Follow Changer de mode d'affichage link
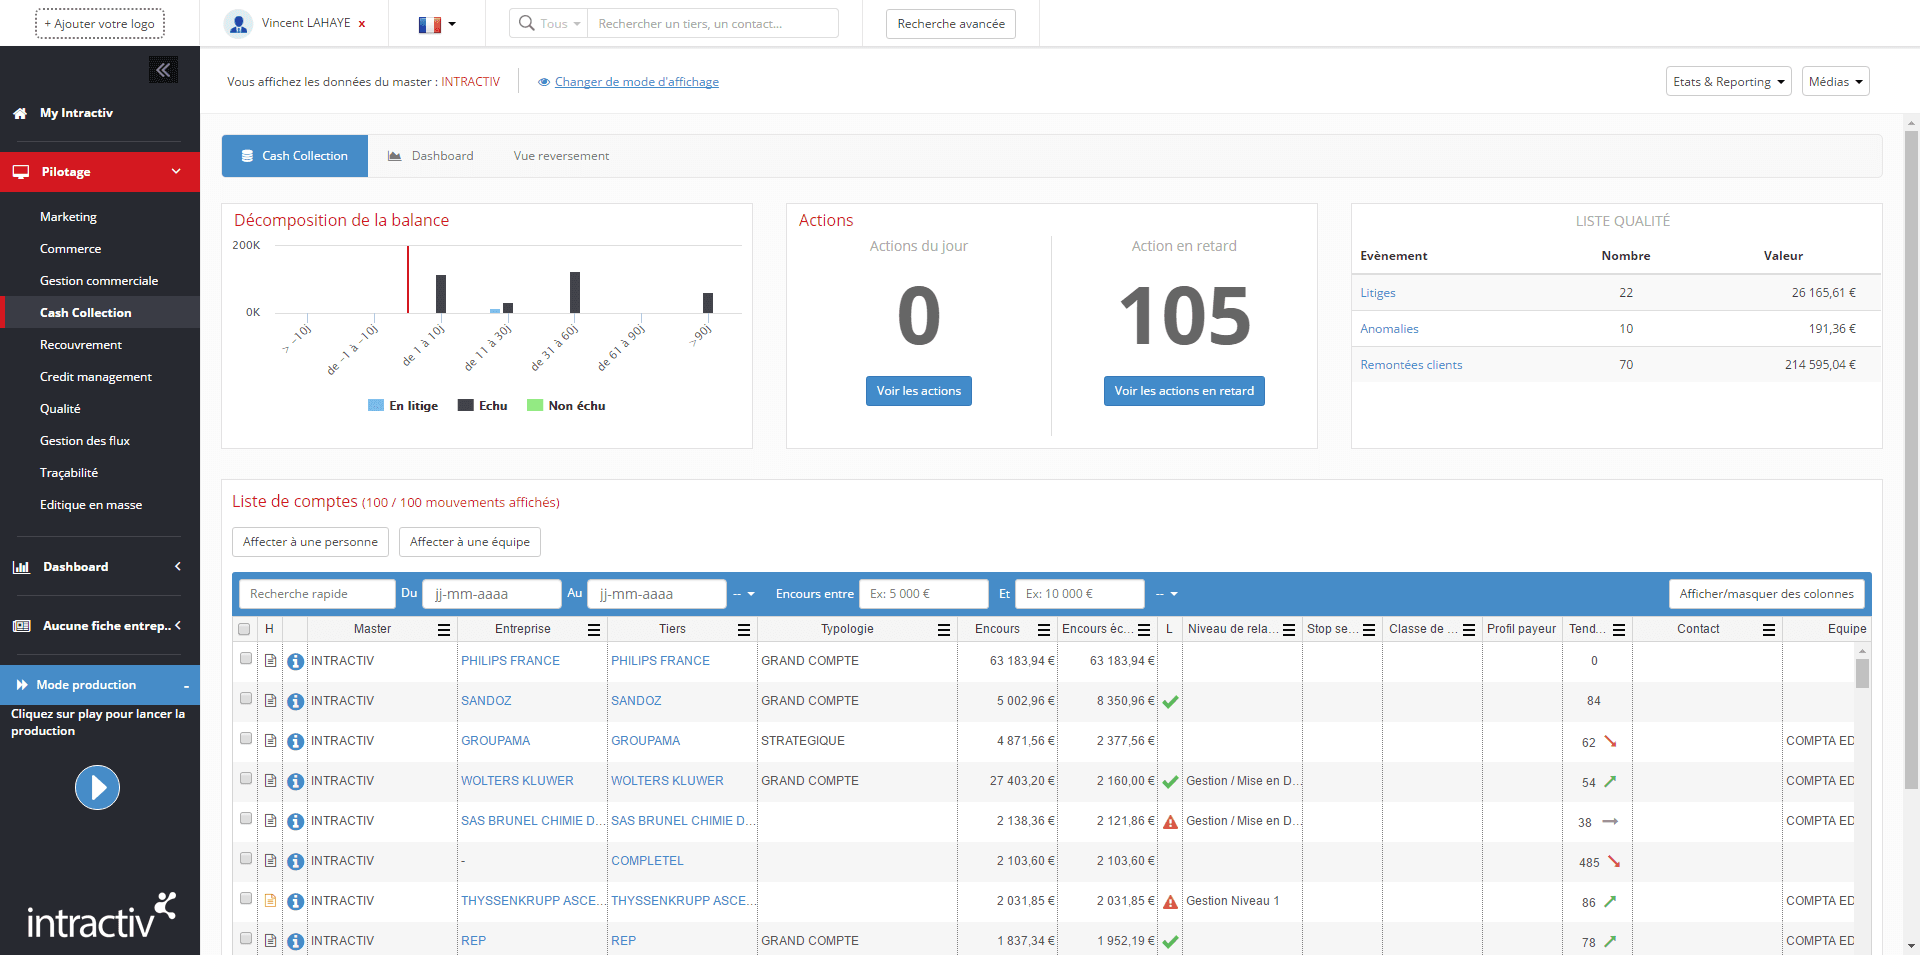This screenshot has height=955, width=1920. pos(636,82)
